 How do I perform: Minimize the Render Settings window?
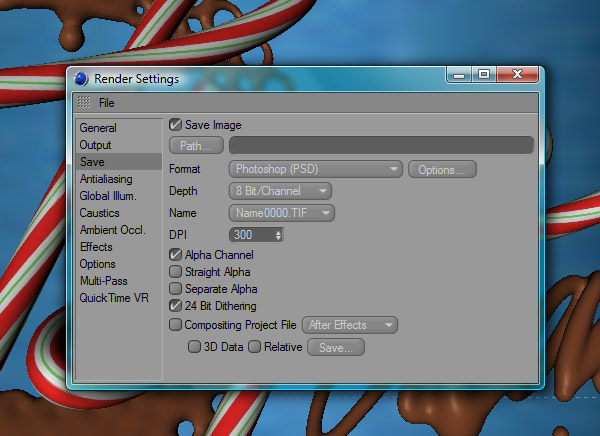tap(459, 74)
